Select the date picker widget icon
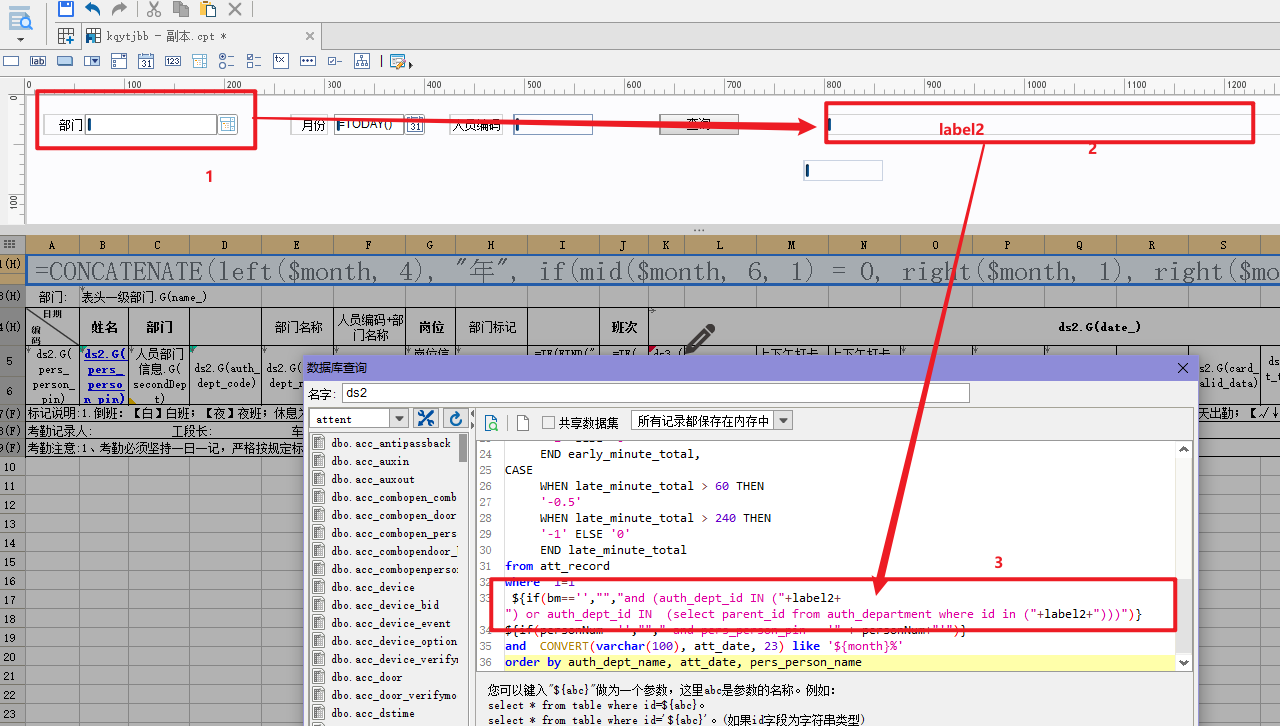This screenshot has width=1280, height=726. click(146, 61)
